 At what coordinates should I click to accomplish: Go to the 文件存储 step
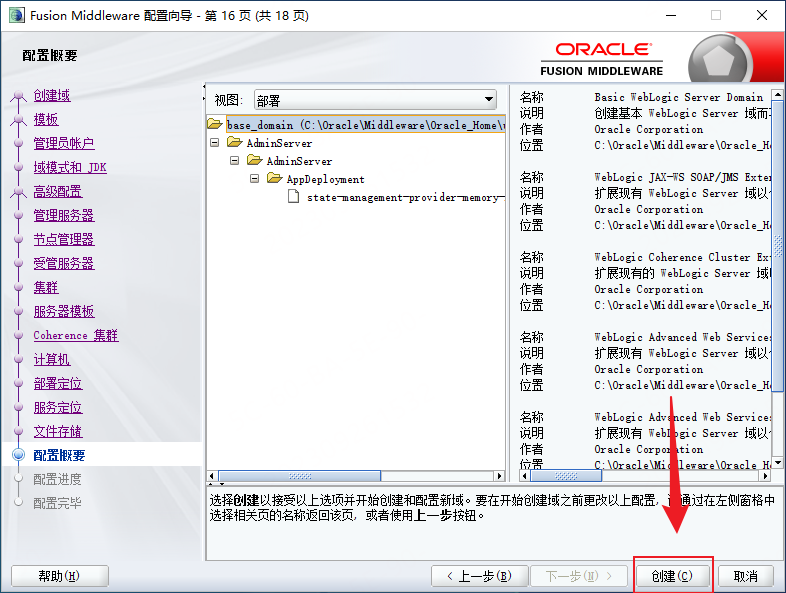58,432
